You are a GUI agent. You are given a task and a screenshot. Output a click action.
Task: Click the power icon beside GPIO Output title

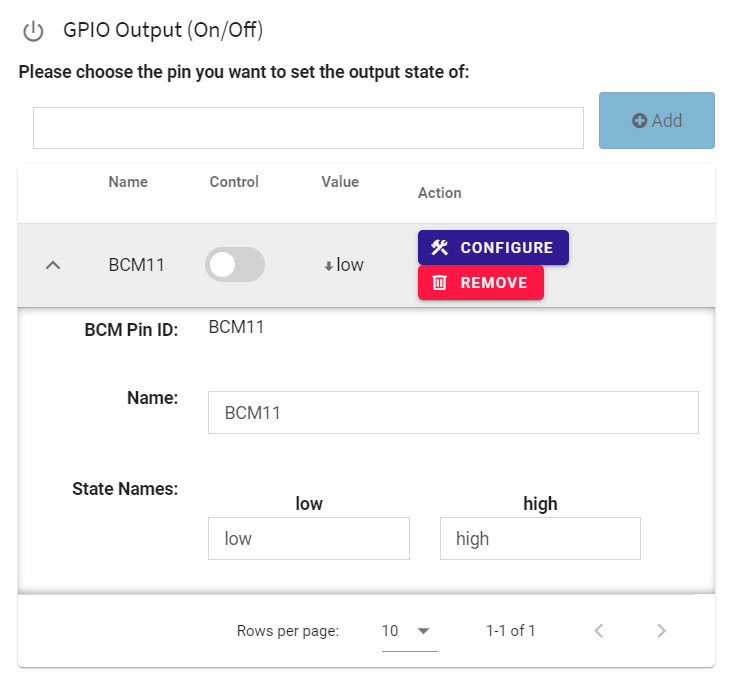34,32
